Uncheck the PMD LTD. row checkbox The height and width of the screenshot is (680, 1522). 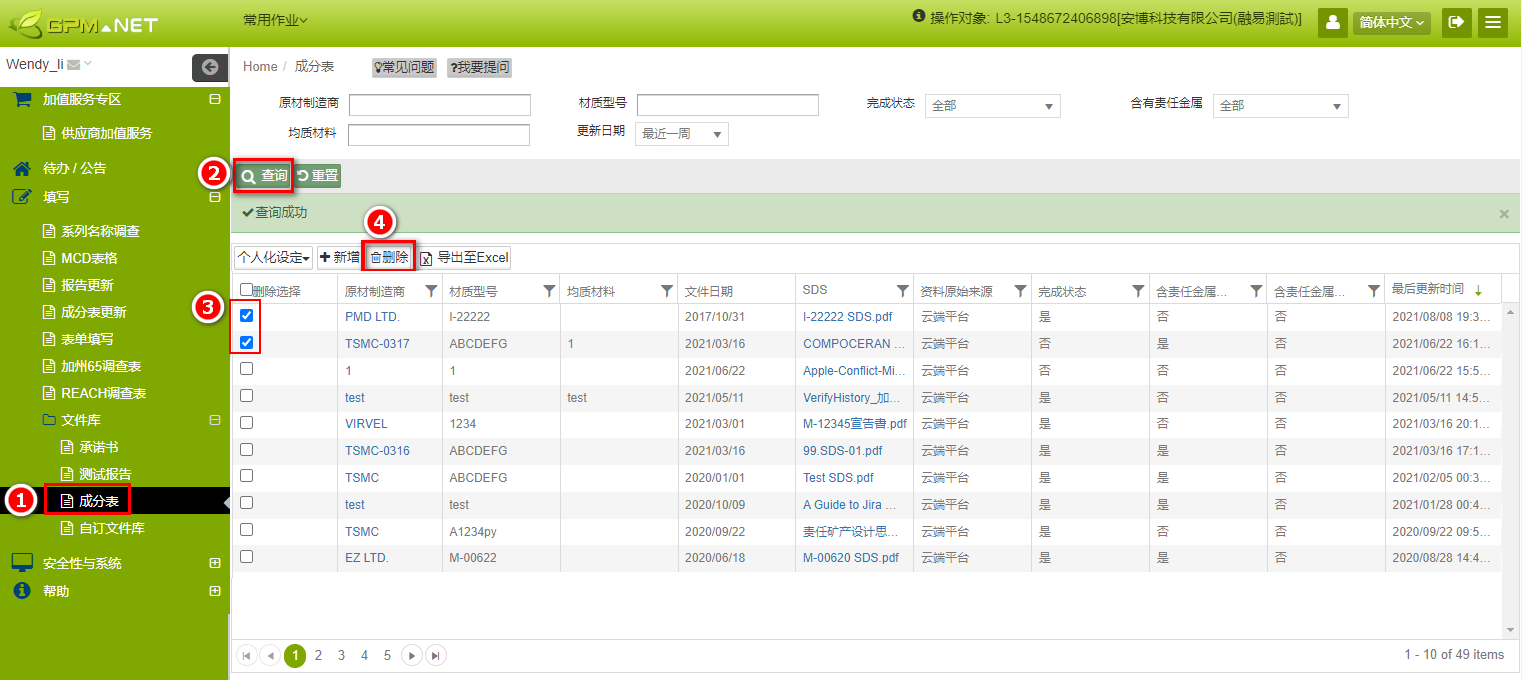click(x=246, y=315)
